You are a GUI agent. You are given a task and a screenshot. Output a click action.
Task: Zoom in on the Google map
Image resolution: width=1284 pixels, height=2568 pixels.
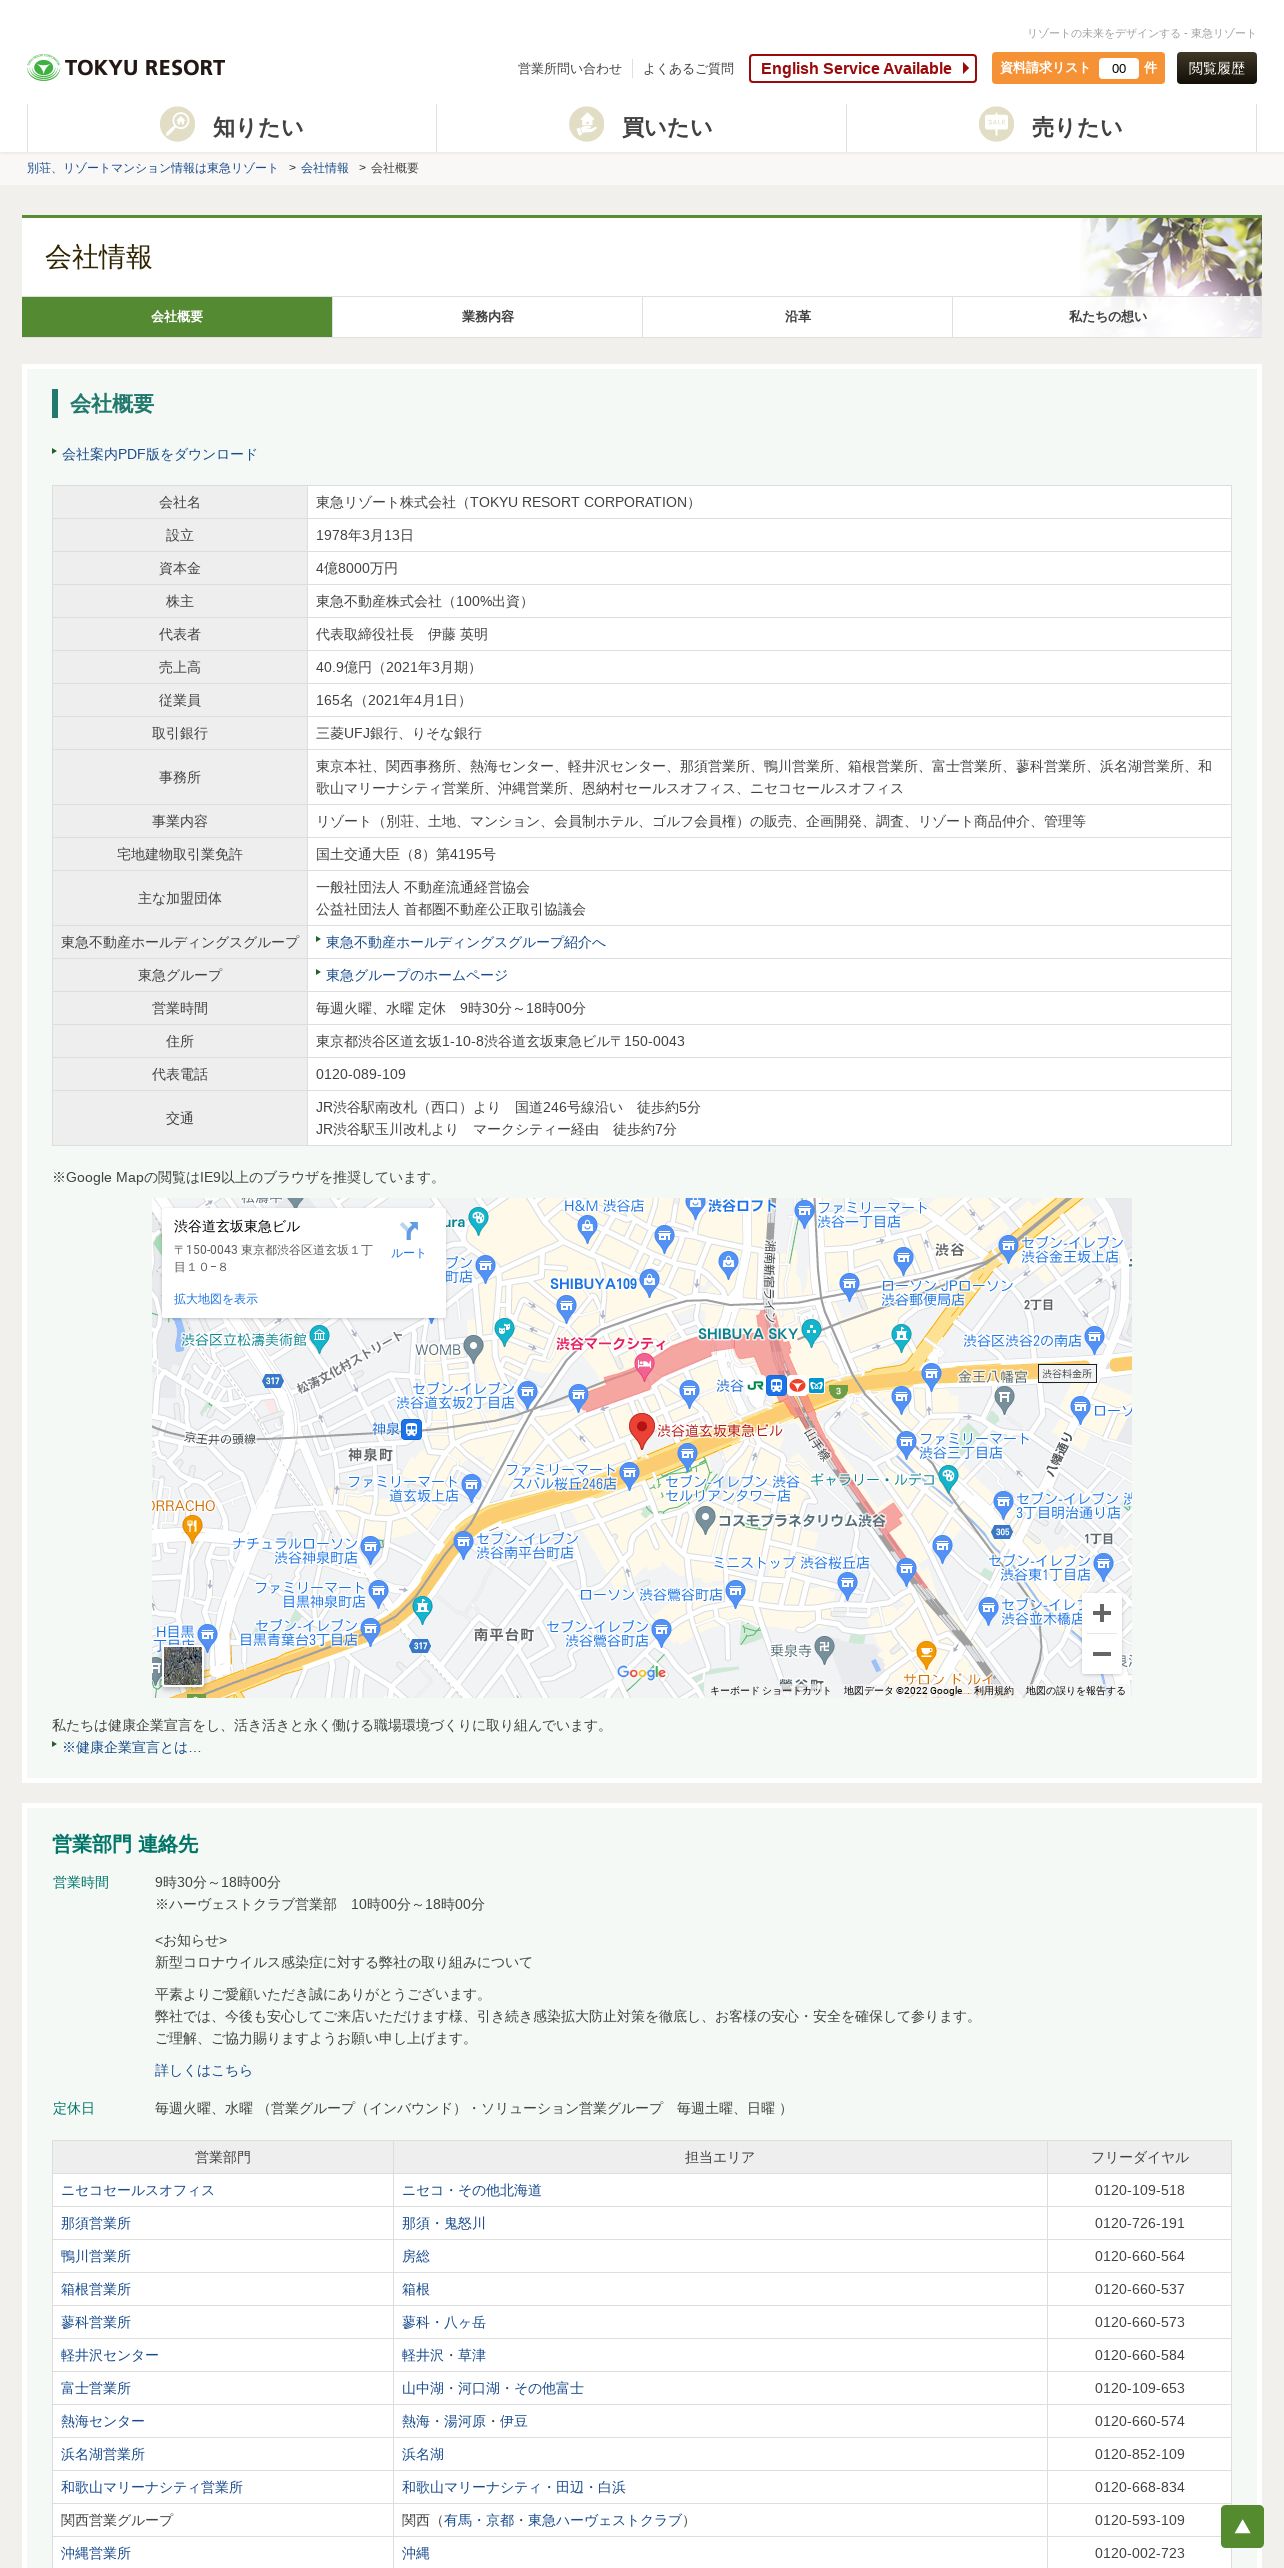pyautogui.click(x=1102, y=1613)
